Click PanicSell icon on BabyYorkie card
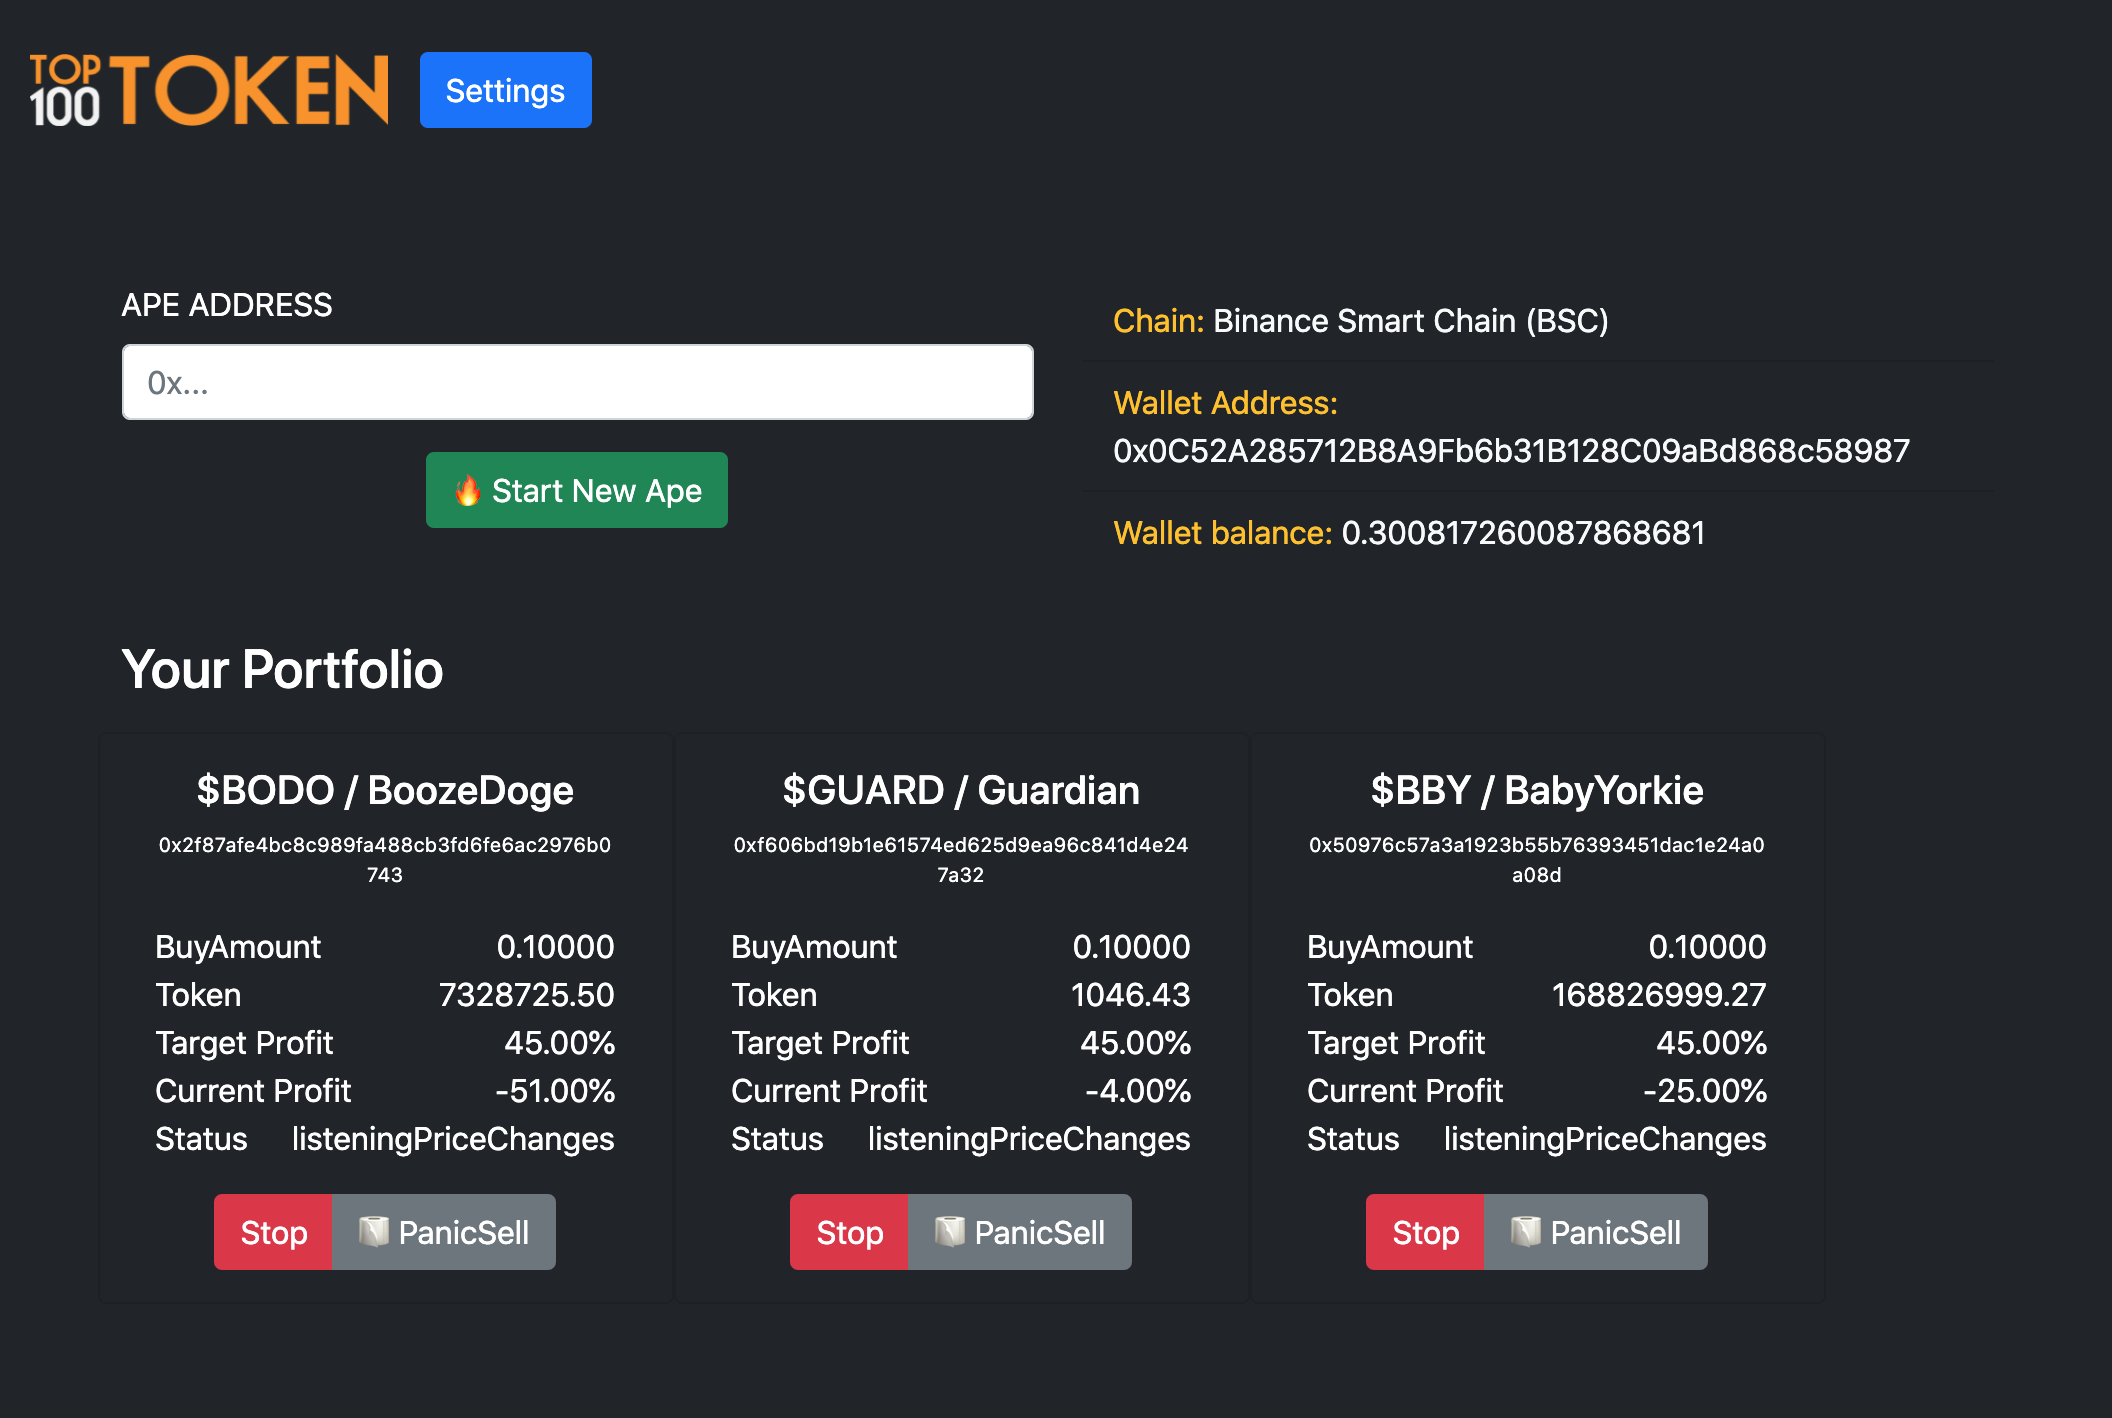Viewport: 2112px width, 1418px height. click(x=1525, y=1231)
